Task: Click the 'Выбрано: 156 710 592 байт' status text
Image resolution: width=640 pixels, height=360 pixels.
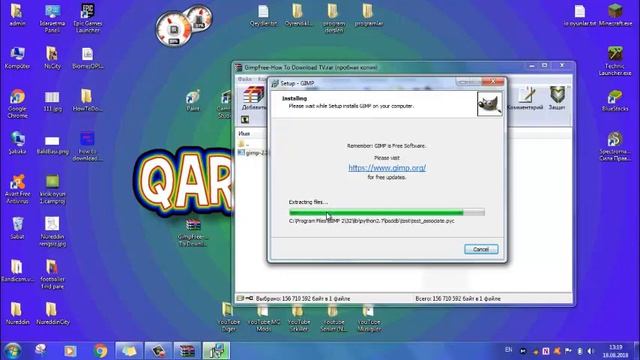Action: [302, 299]
